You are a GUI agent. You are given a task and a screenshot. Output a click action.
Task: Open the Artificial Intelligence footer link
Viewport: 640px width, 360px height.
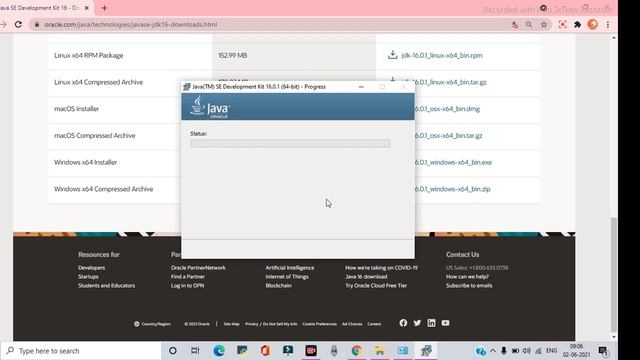click(290, 268)
